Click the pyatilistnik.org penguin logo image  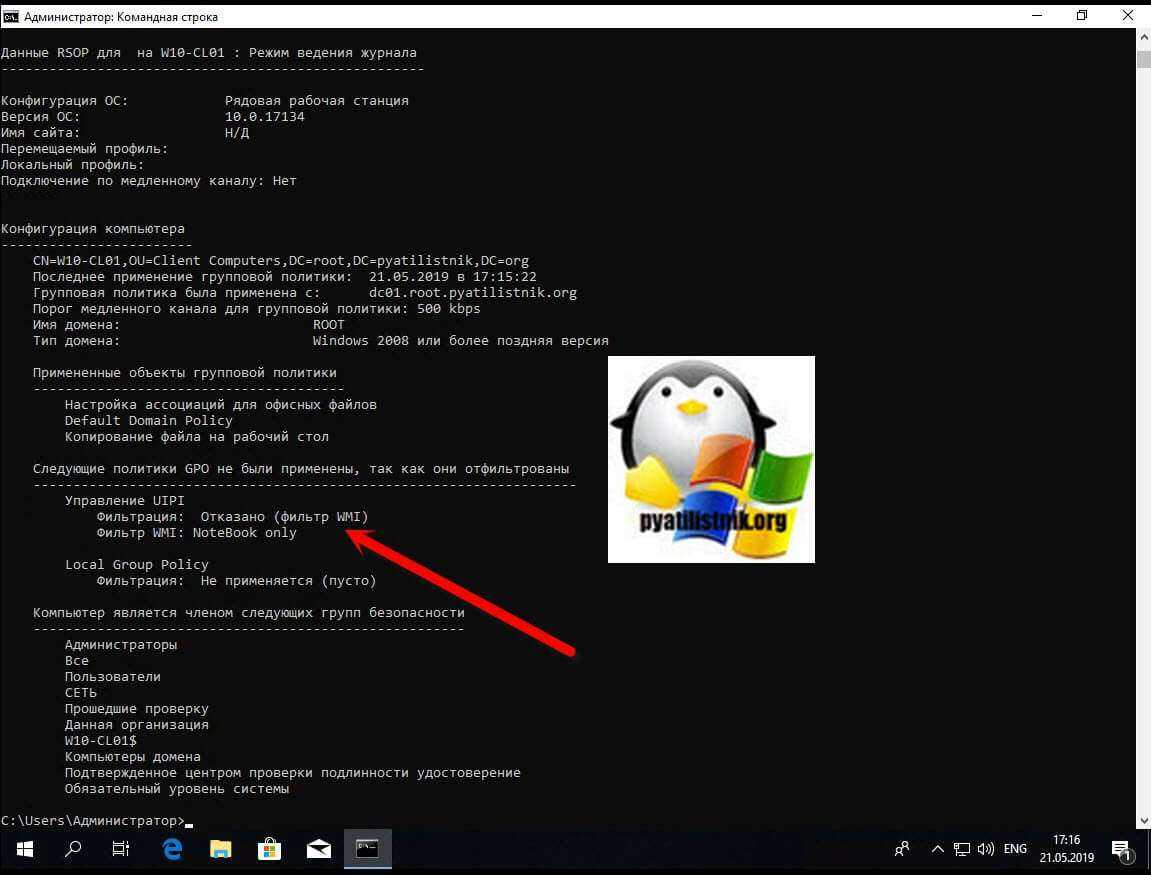coord(711,459)
